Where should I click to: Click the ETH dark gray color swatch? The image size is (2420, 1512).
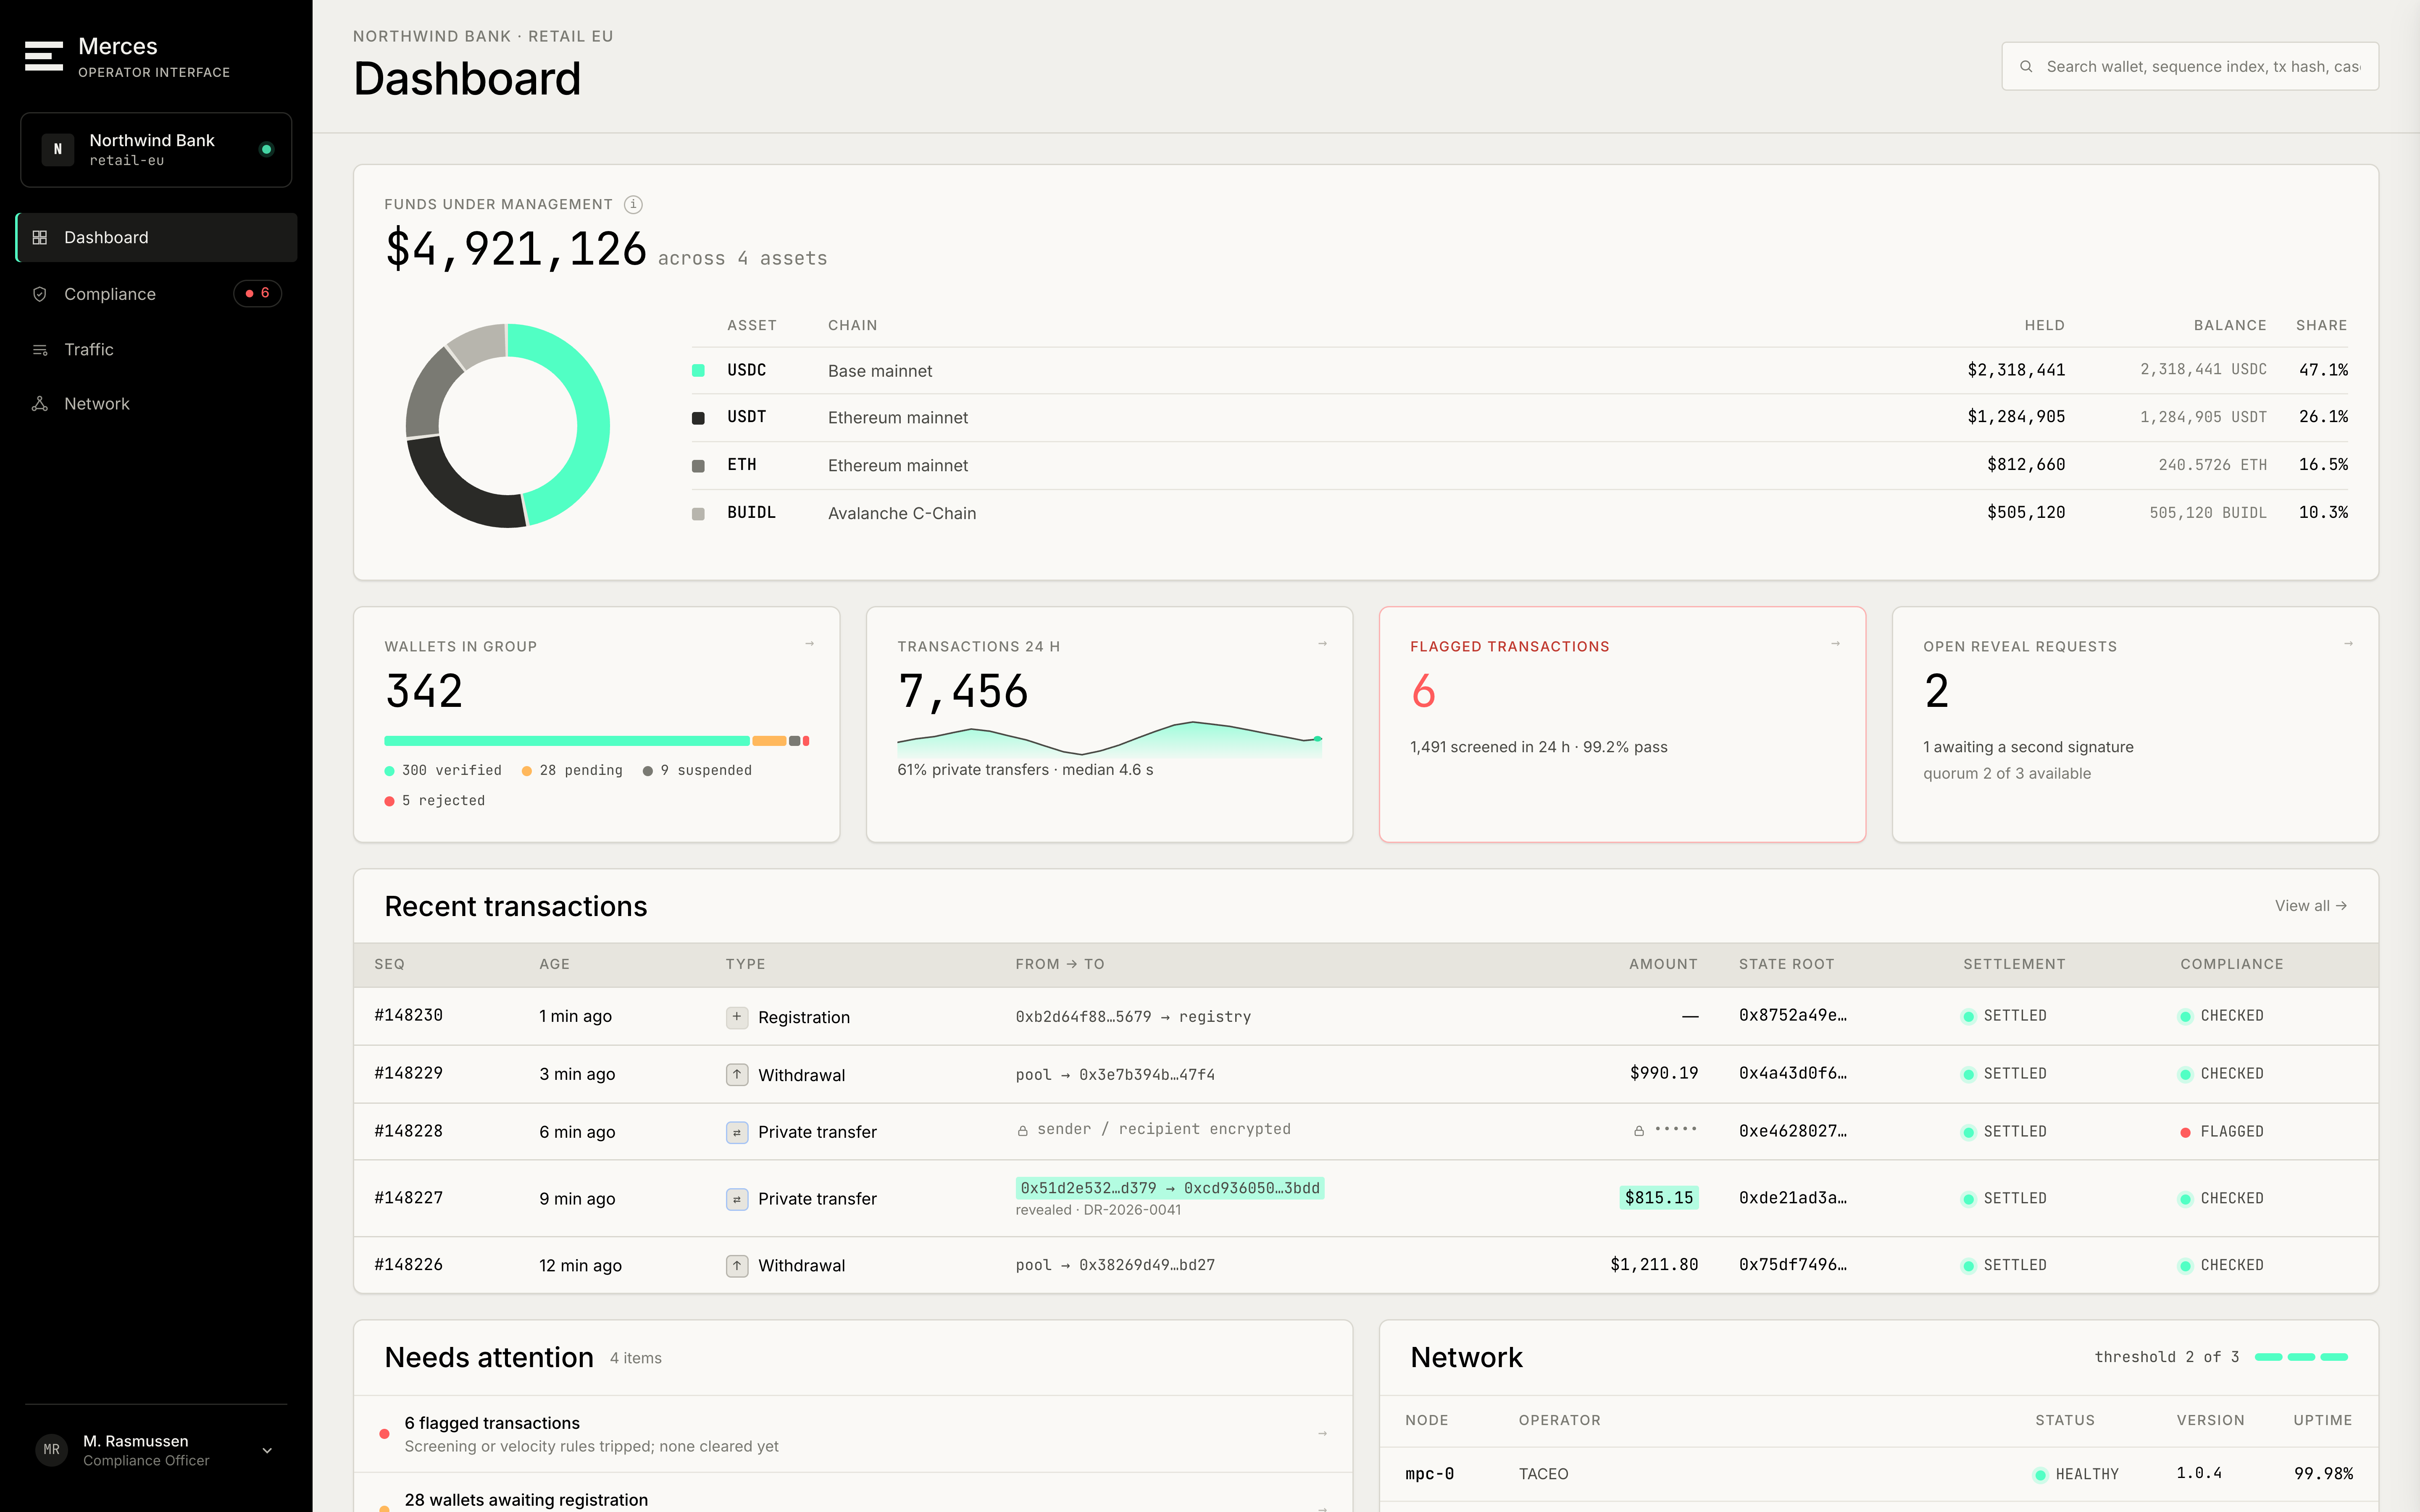tap(698, 466)
